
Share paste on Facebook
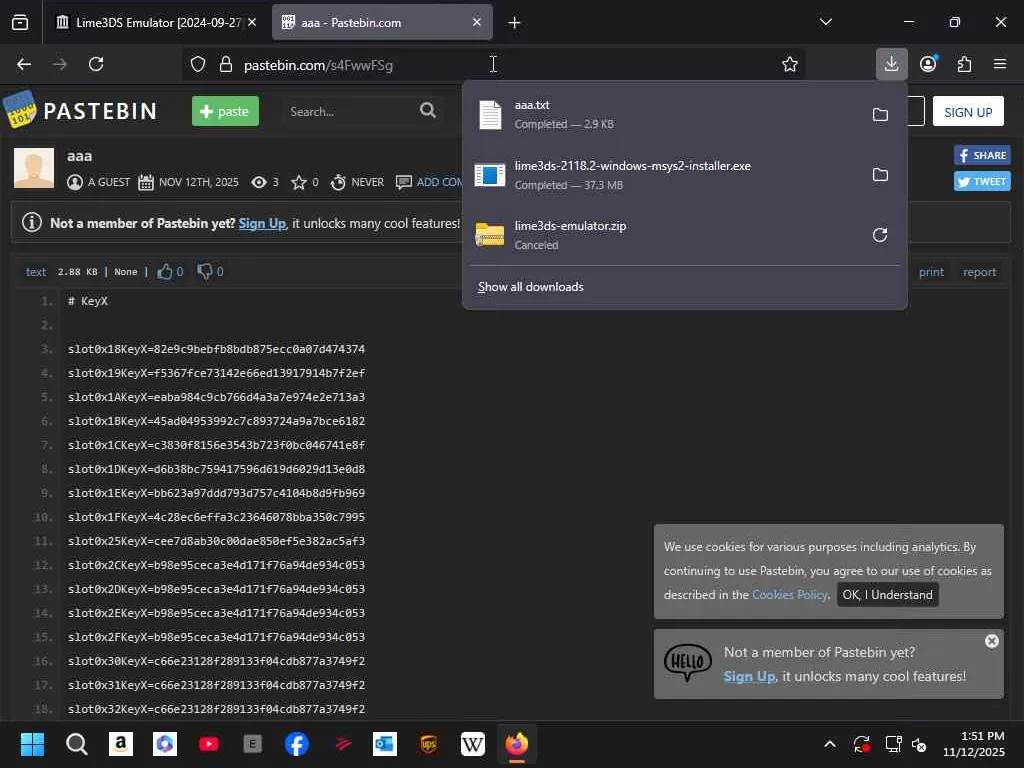coord(982,155)
